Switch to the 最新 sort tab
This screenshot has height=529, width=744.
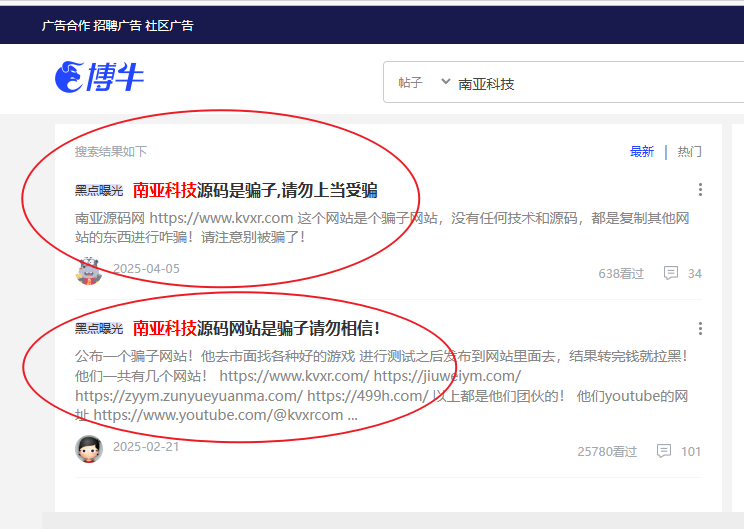click(x=642, y=152)
